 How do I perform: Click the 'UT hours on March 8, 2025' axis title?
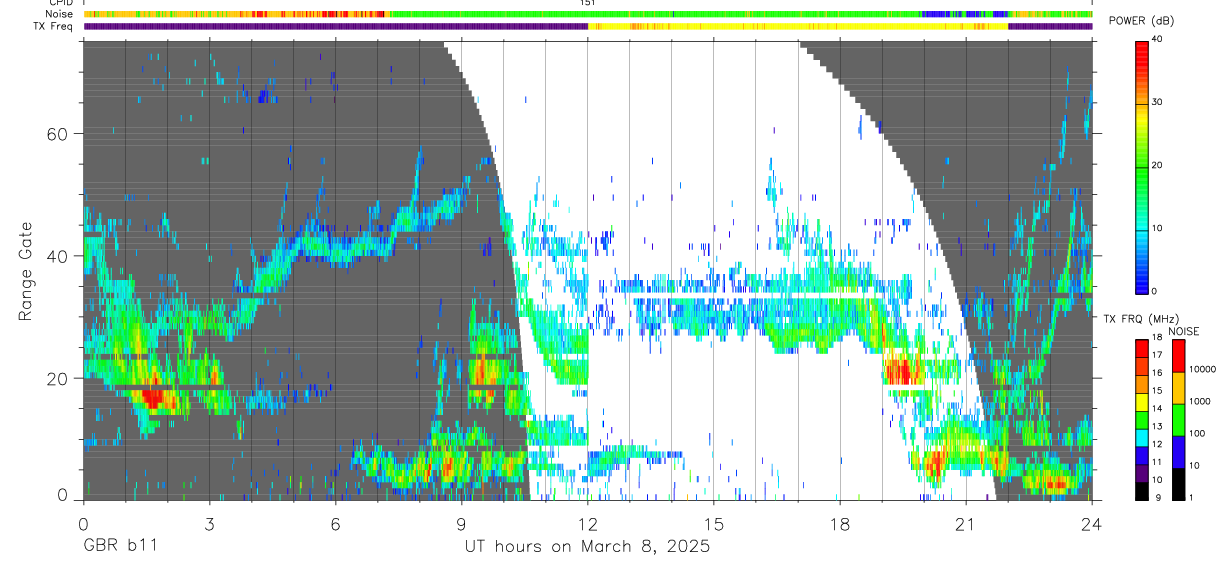coord(587,547)
